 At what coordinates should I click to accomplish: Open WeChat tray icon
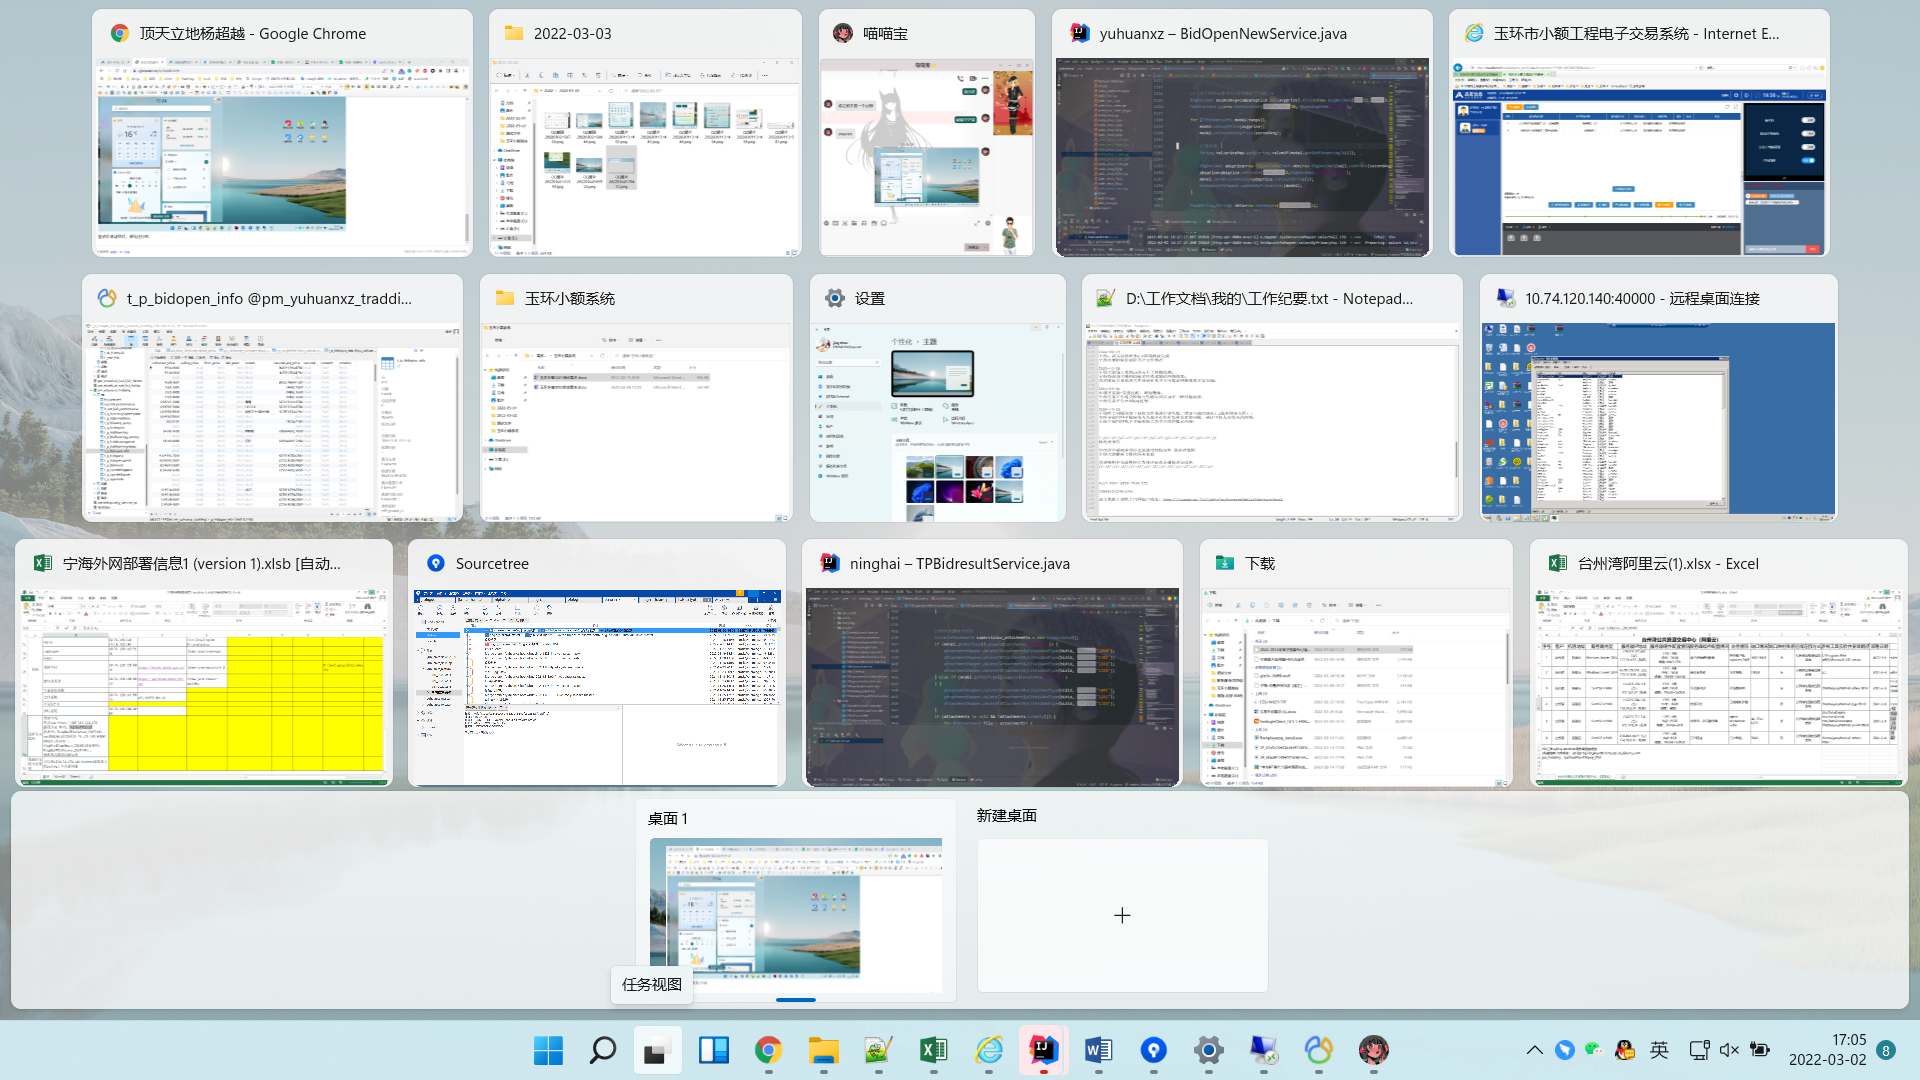1594,1050
